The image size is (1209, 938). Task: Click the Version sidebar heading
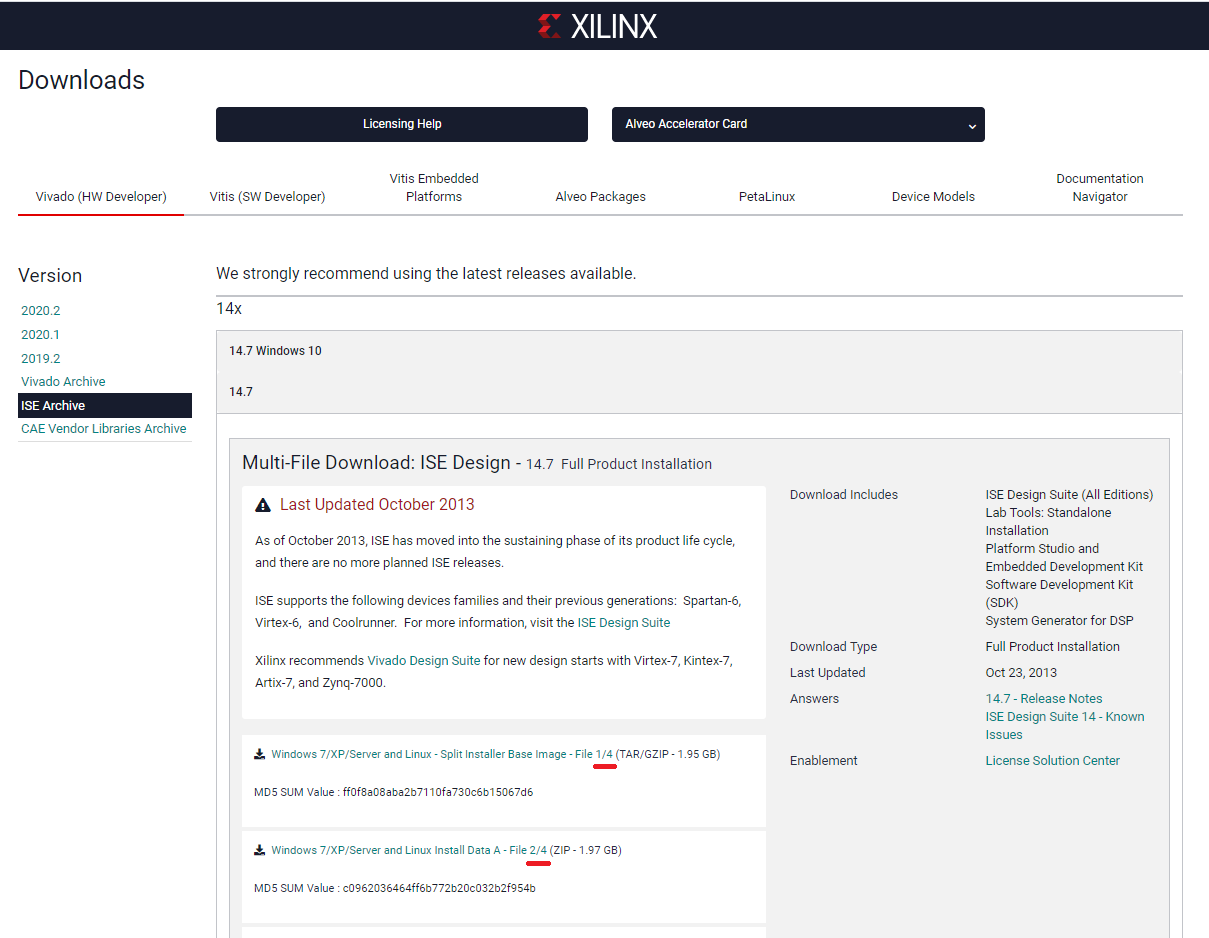(x=50, y=276)
